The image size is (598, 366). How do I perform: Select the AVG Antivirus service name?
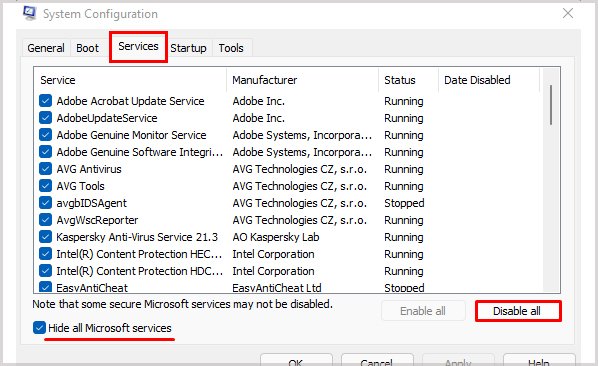pos(89,169)
